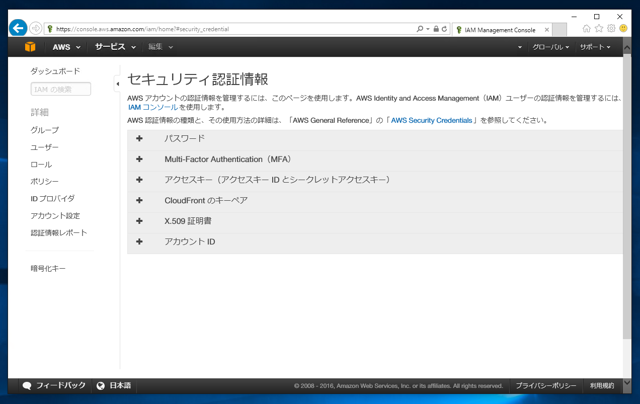Screen dimensions: 640x404
Task: Open 利用規約 footer link
Action: coord(602,386)
